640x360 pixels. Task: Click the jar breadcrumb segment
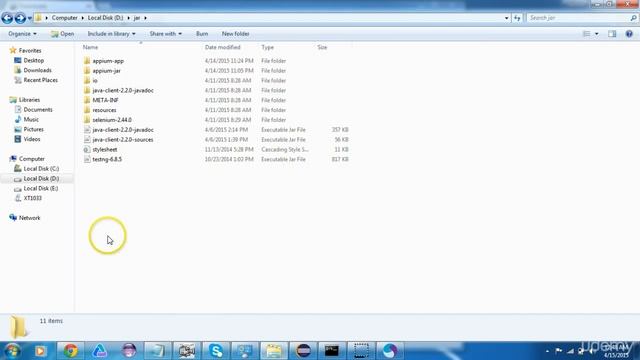pyautogui.click(x=137, y=18)
